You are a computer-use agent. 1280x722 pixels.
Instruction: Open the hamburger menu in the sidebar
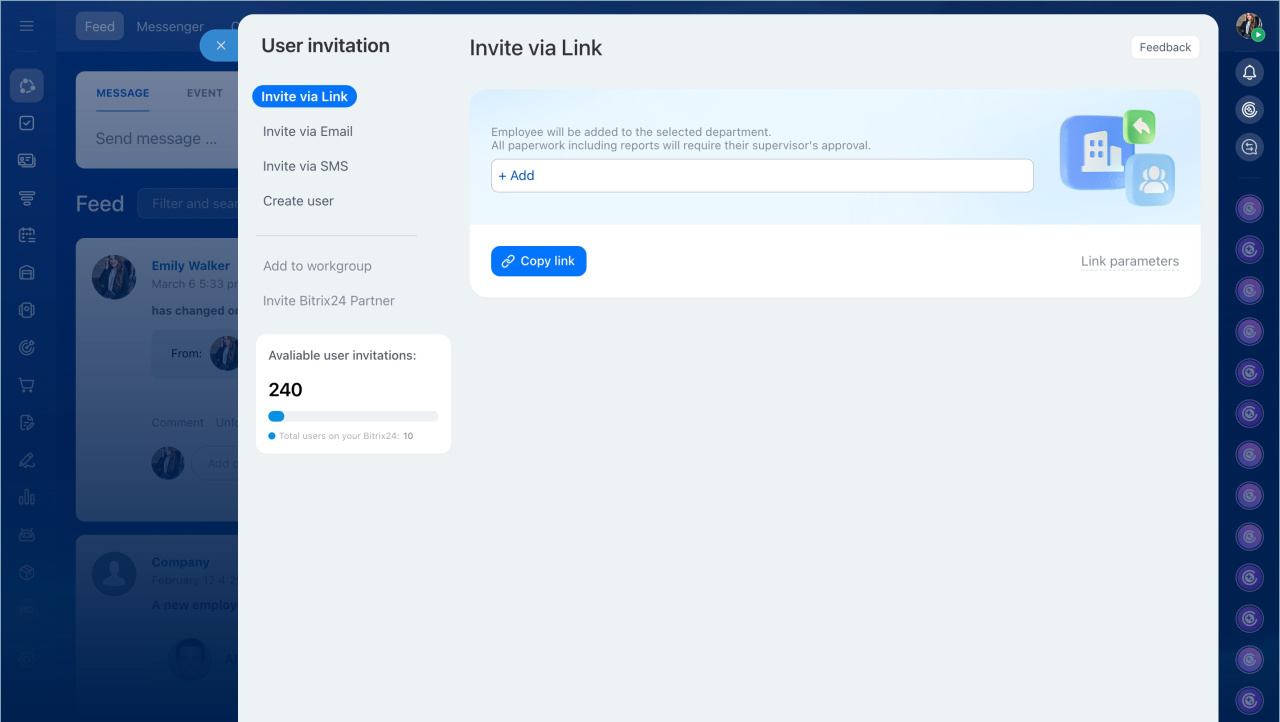pyautogui.click(x=27, y=26)
